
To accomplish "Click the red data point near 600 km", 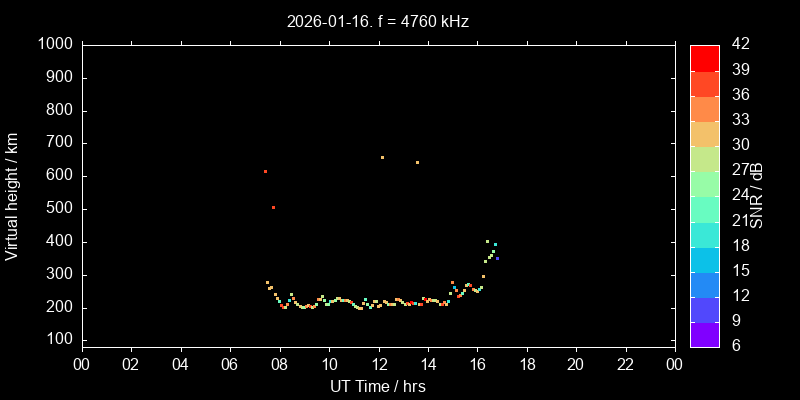I will click(x=265, y=171).
